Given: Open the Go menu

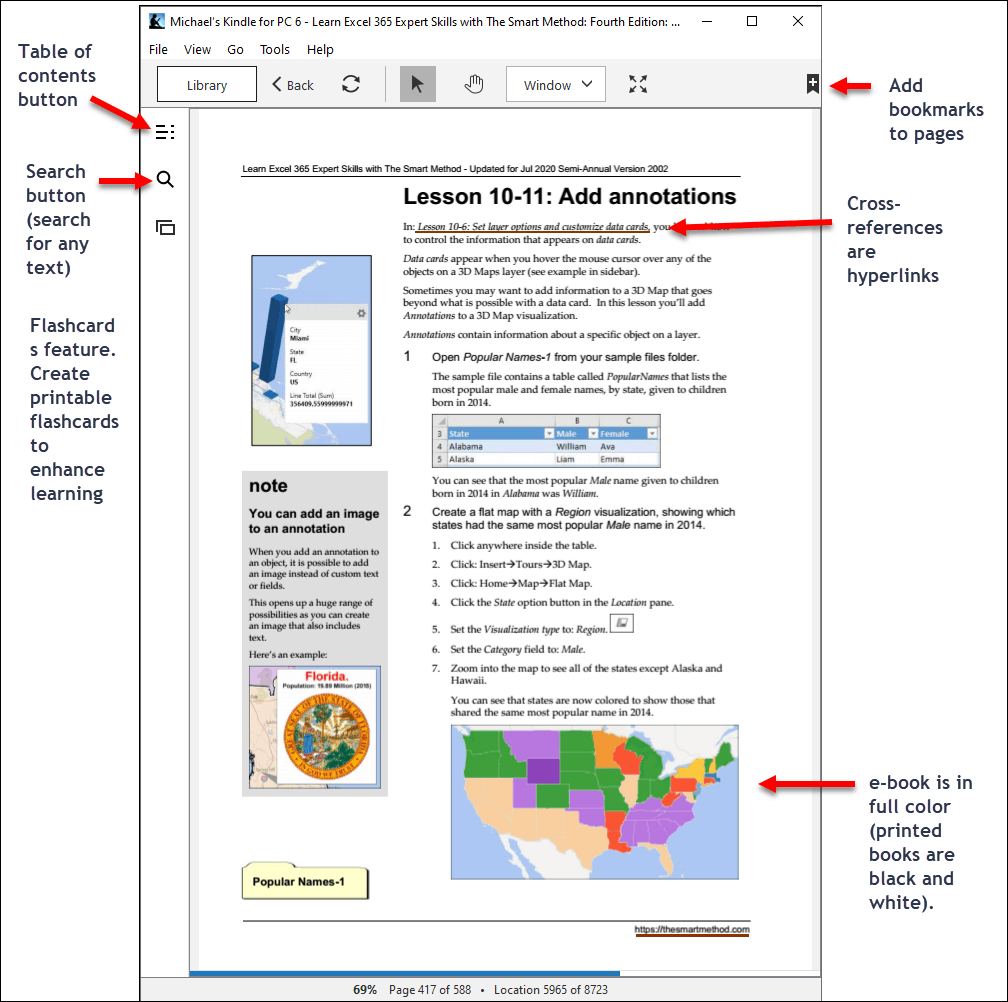Looking at the screenshot, I should pyautogui.click(x=235, y=49).
